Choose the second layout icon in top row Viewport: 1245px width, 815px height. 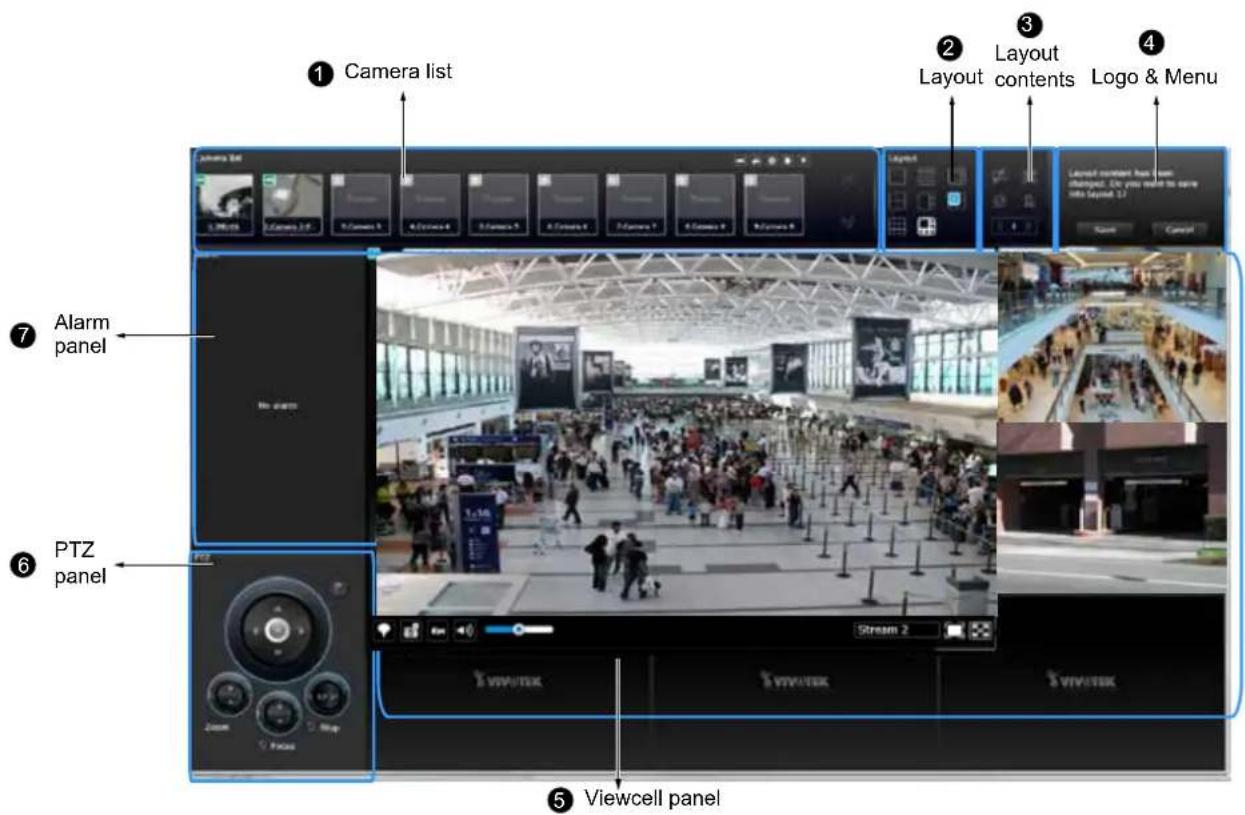point(926,176)
